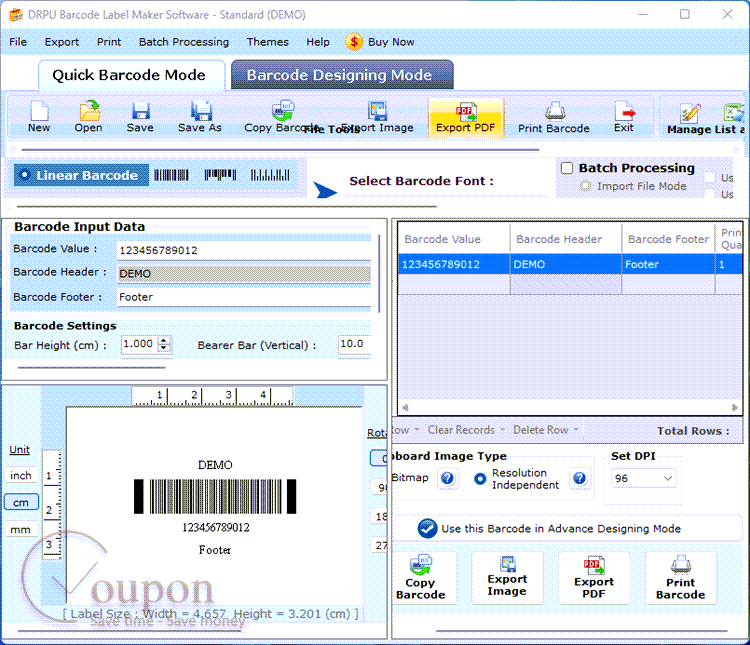Click the Bearer Bar (Vertical) value field

(354, 344)
